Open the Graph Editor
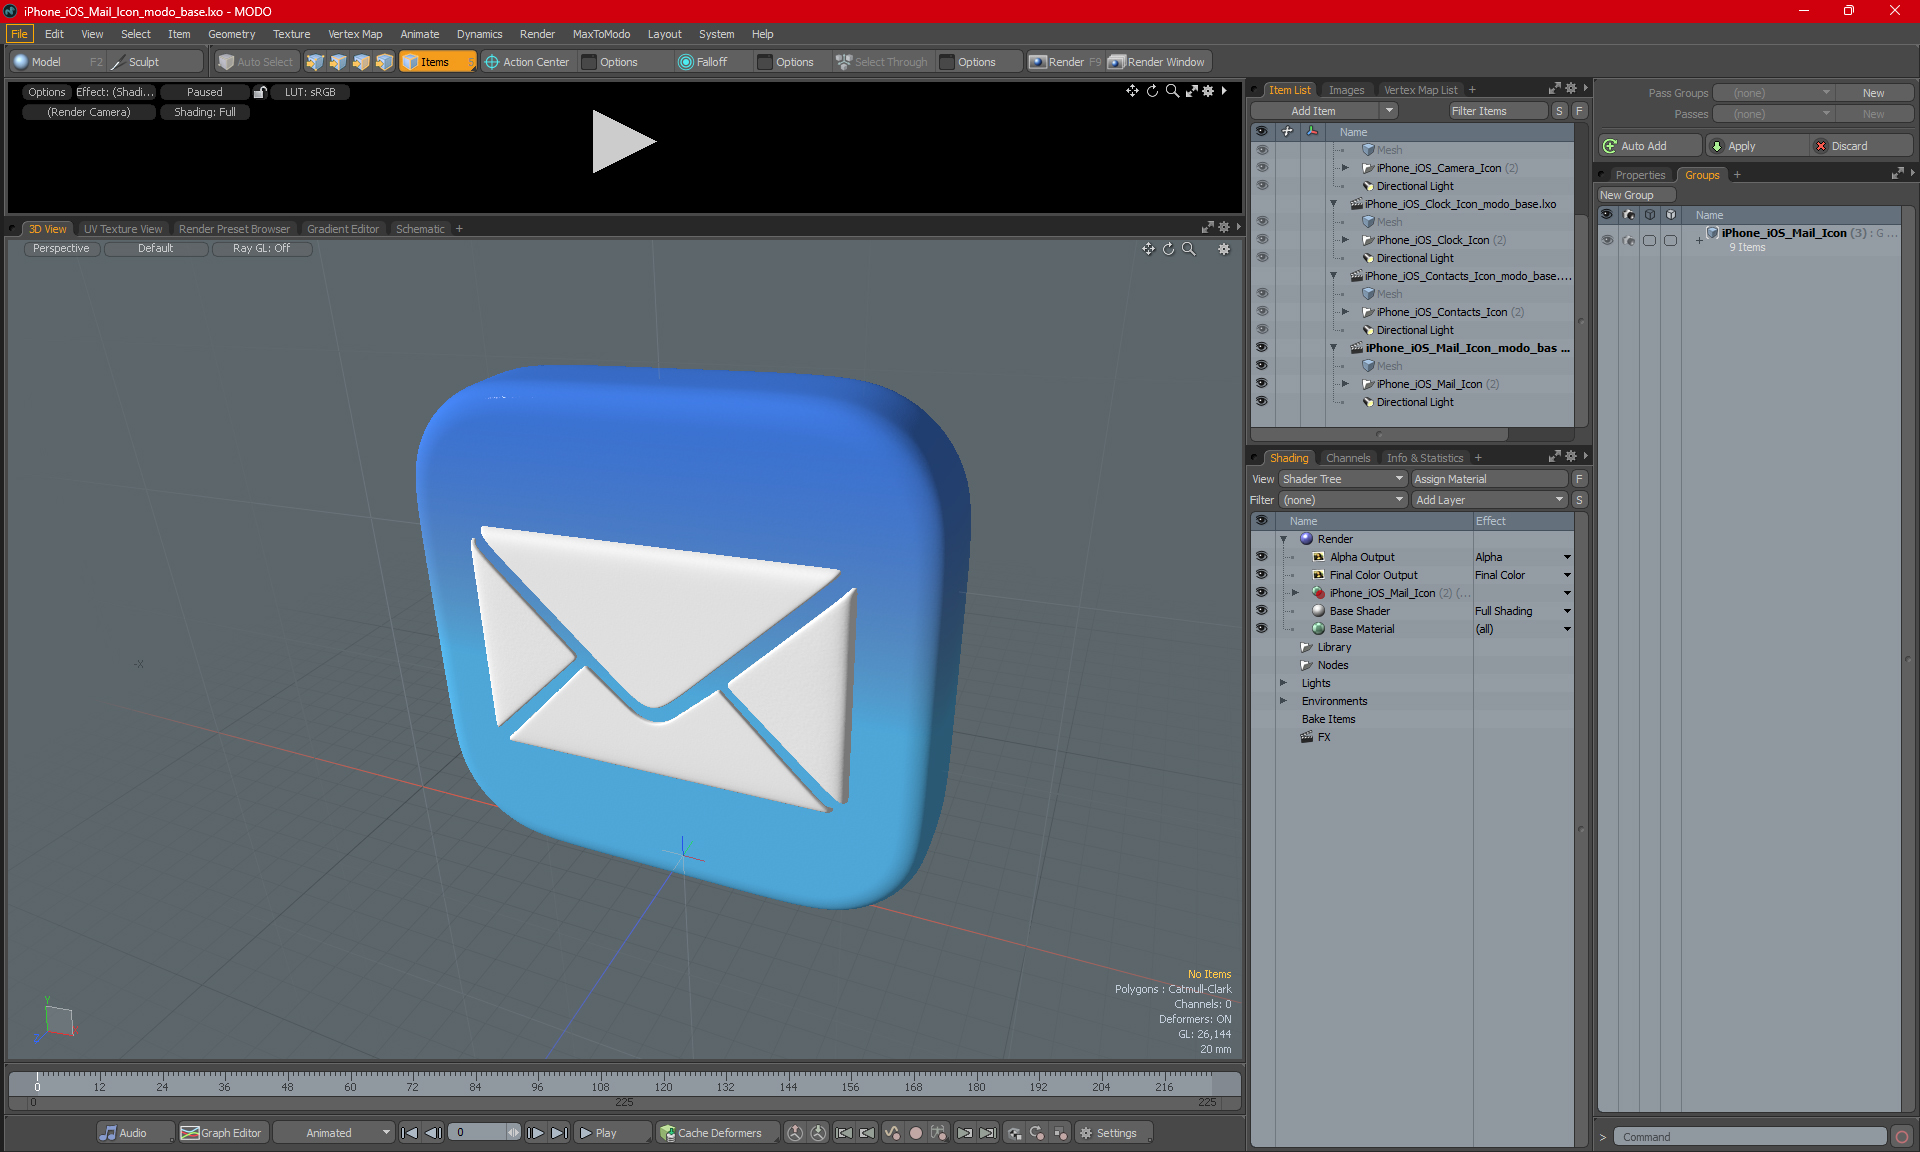This screenshot has height=1152, width=1920. click(222, 1133)
